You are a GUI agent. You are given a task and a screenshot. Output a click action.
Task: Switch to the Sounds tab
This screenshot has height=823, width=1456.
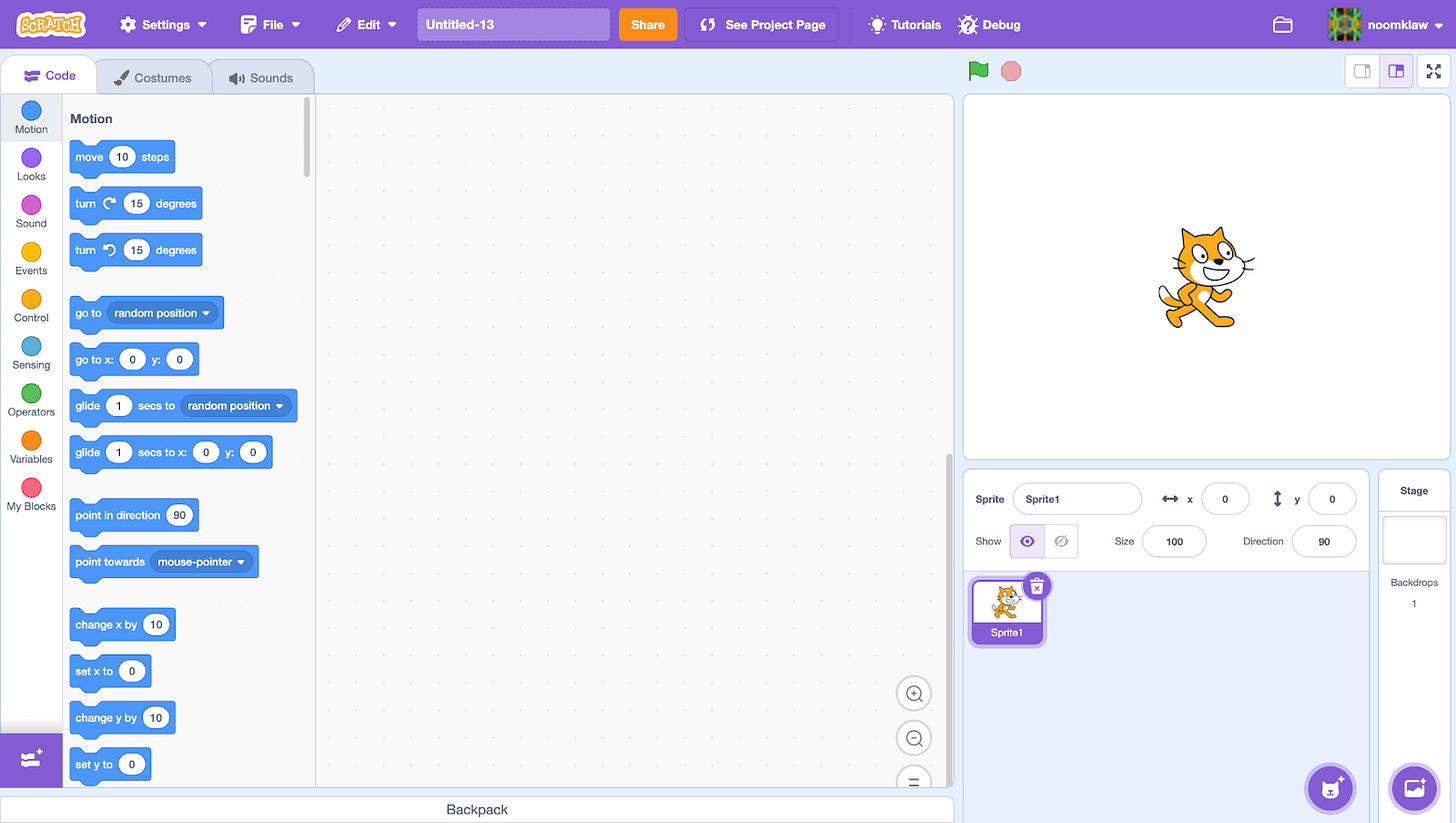261,77
